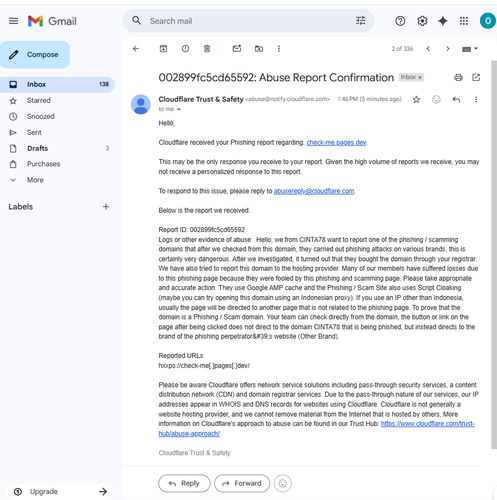Click the Labels heading
The image size is (497, 500).
click(21, 207)
